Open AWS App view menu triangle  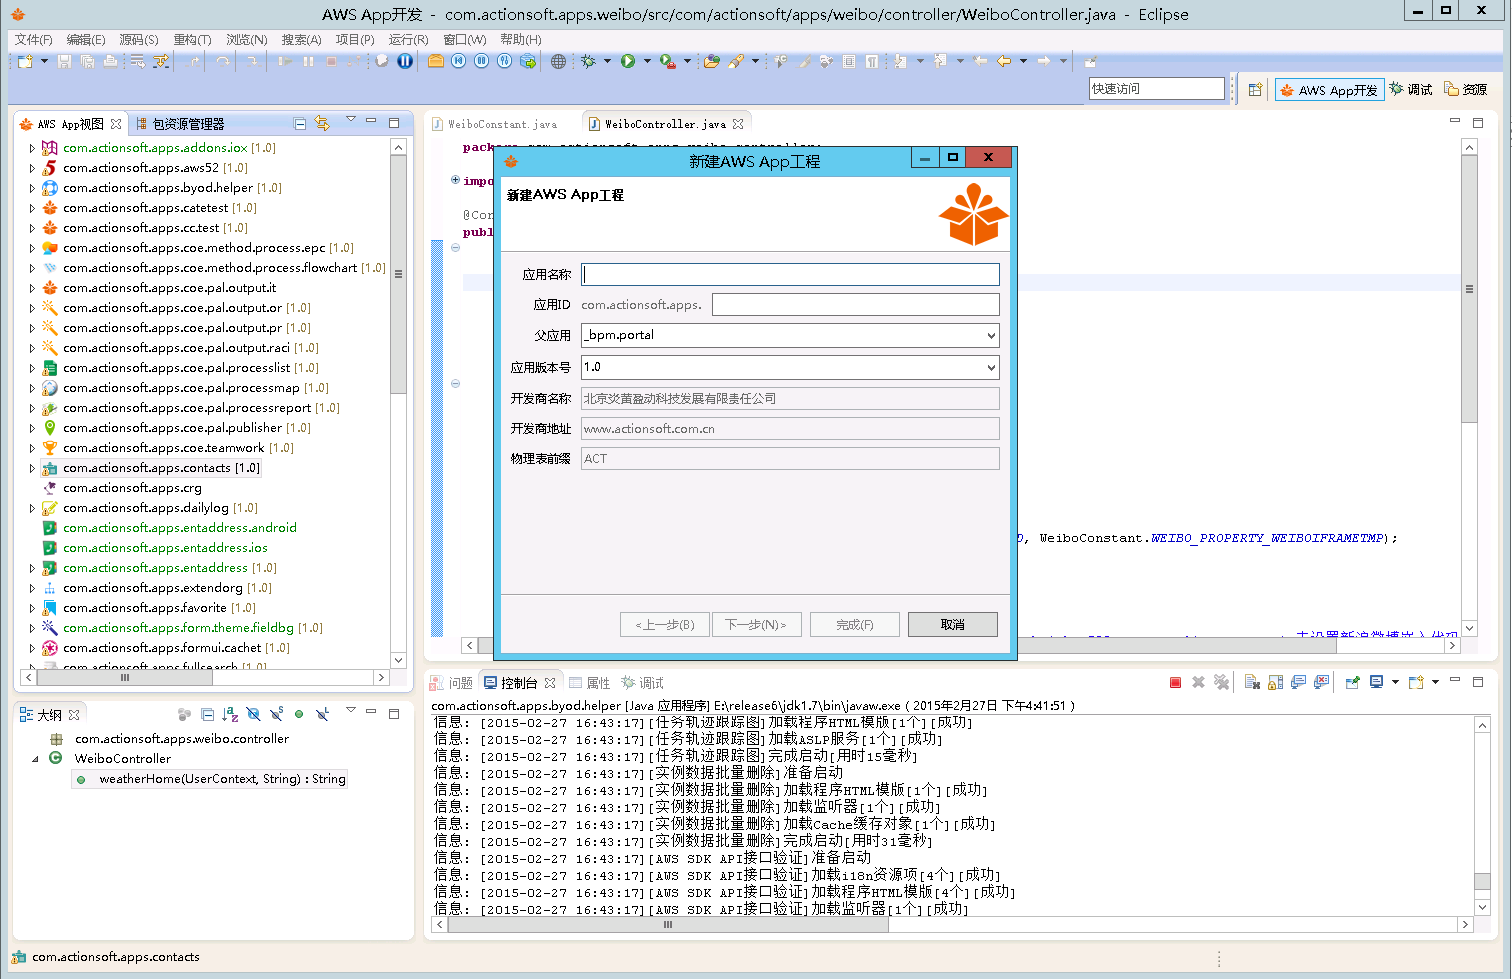[350, 121]
